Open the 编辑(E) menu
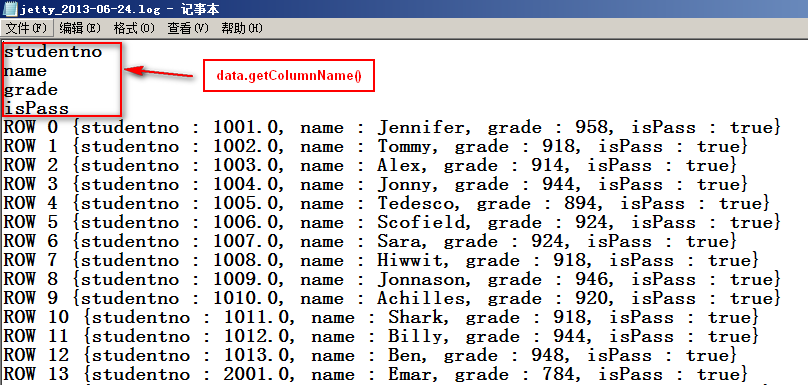 [x=80, y=28]
